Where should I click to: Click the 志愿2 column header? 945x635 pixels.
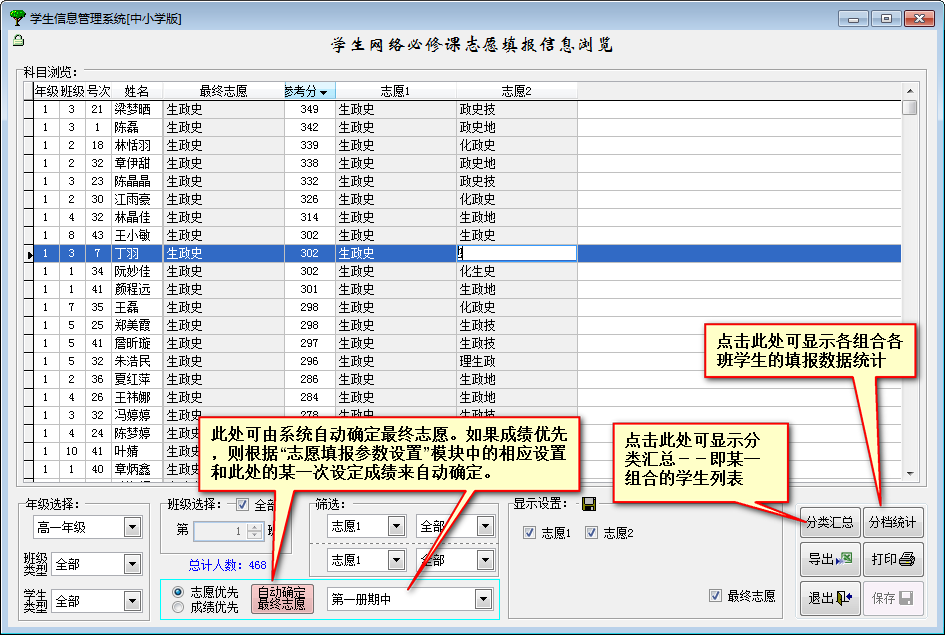point(516,91)
